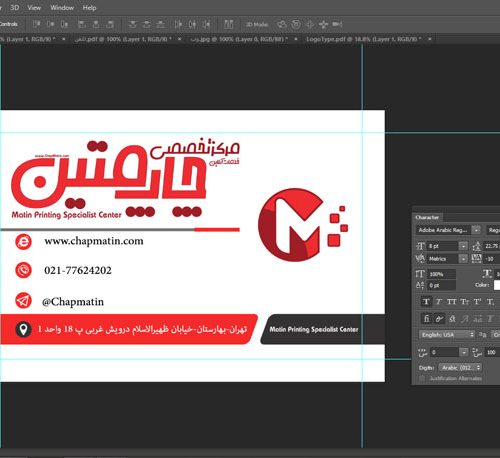This screenshot has width=500, height=458.
Task: Open the Metrics kerning dropdown
Action: click(x=463, y=258)
